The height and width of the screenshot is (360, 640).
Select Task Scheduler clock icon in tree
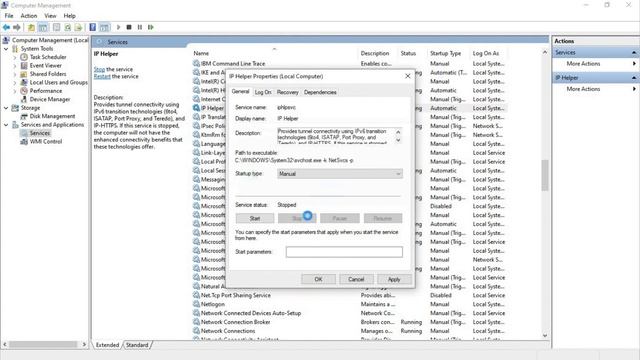coord(24,57)
